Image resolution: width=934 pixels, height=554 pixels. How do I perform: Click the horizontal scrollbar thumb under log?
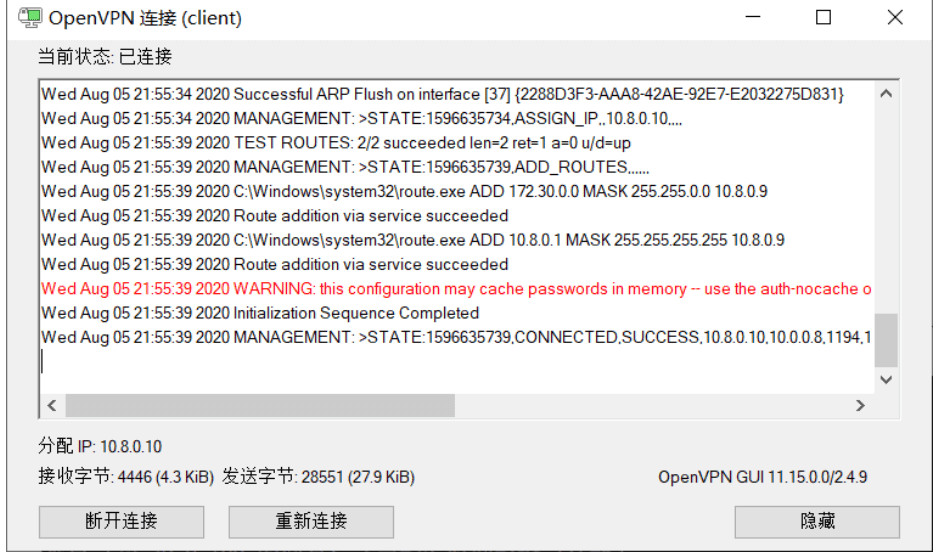260,406
